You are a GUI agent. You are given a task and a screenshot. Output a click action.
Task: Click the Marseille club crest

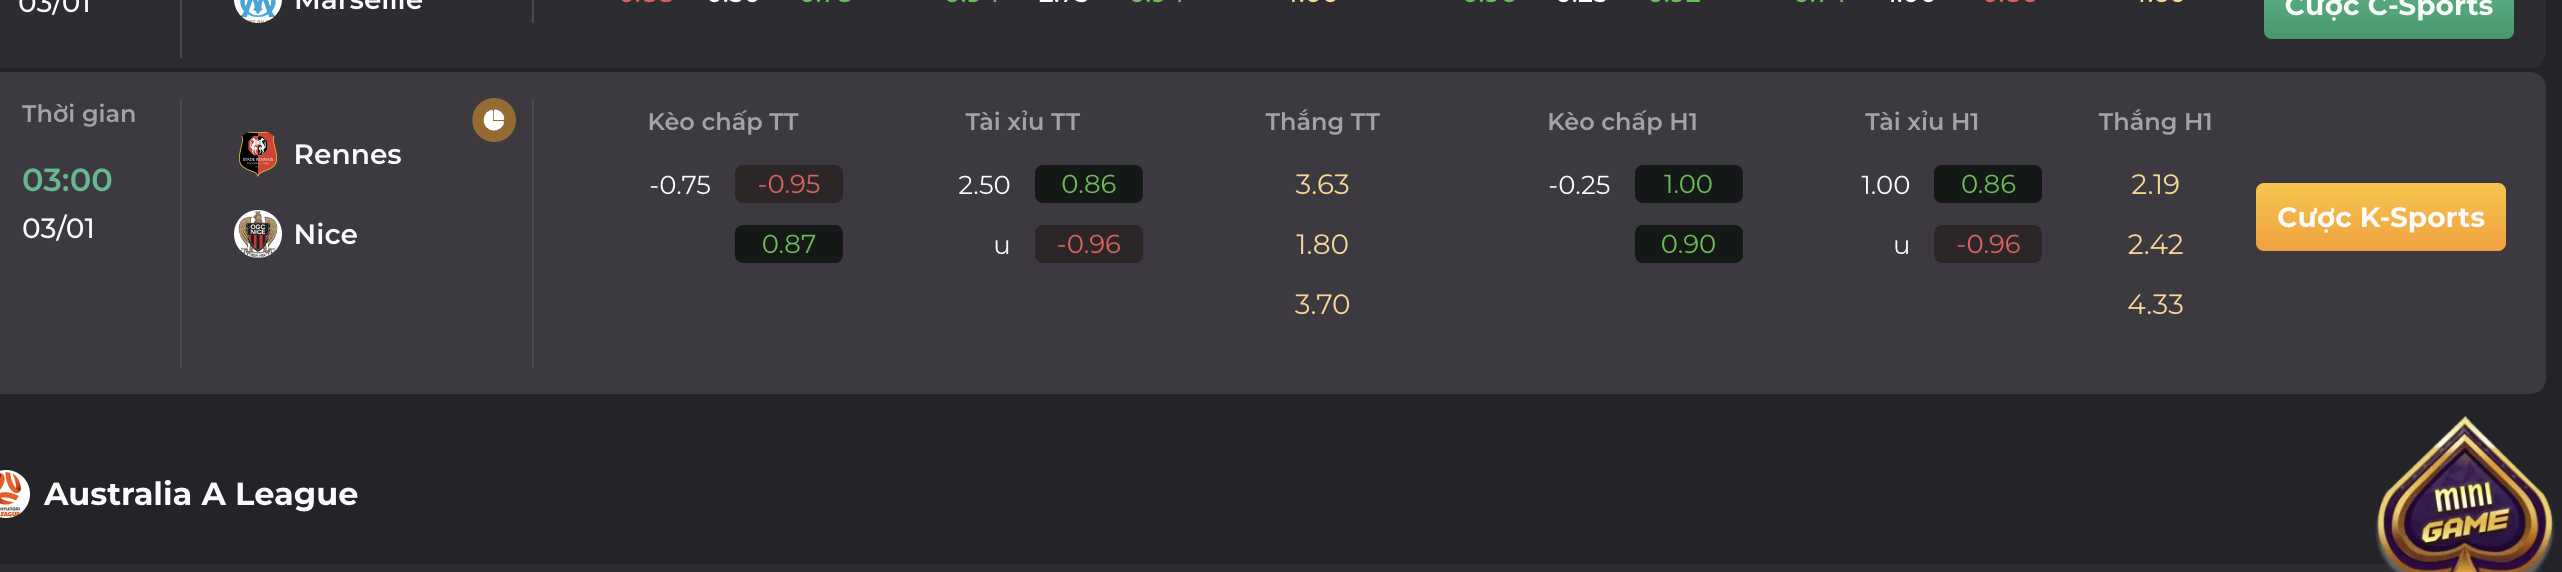point(257,8)
